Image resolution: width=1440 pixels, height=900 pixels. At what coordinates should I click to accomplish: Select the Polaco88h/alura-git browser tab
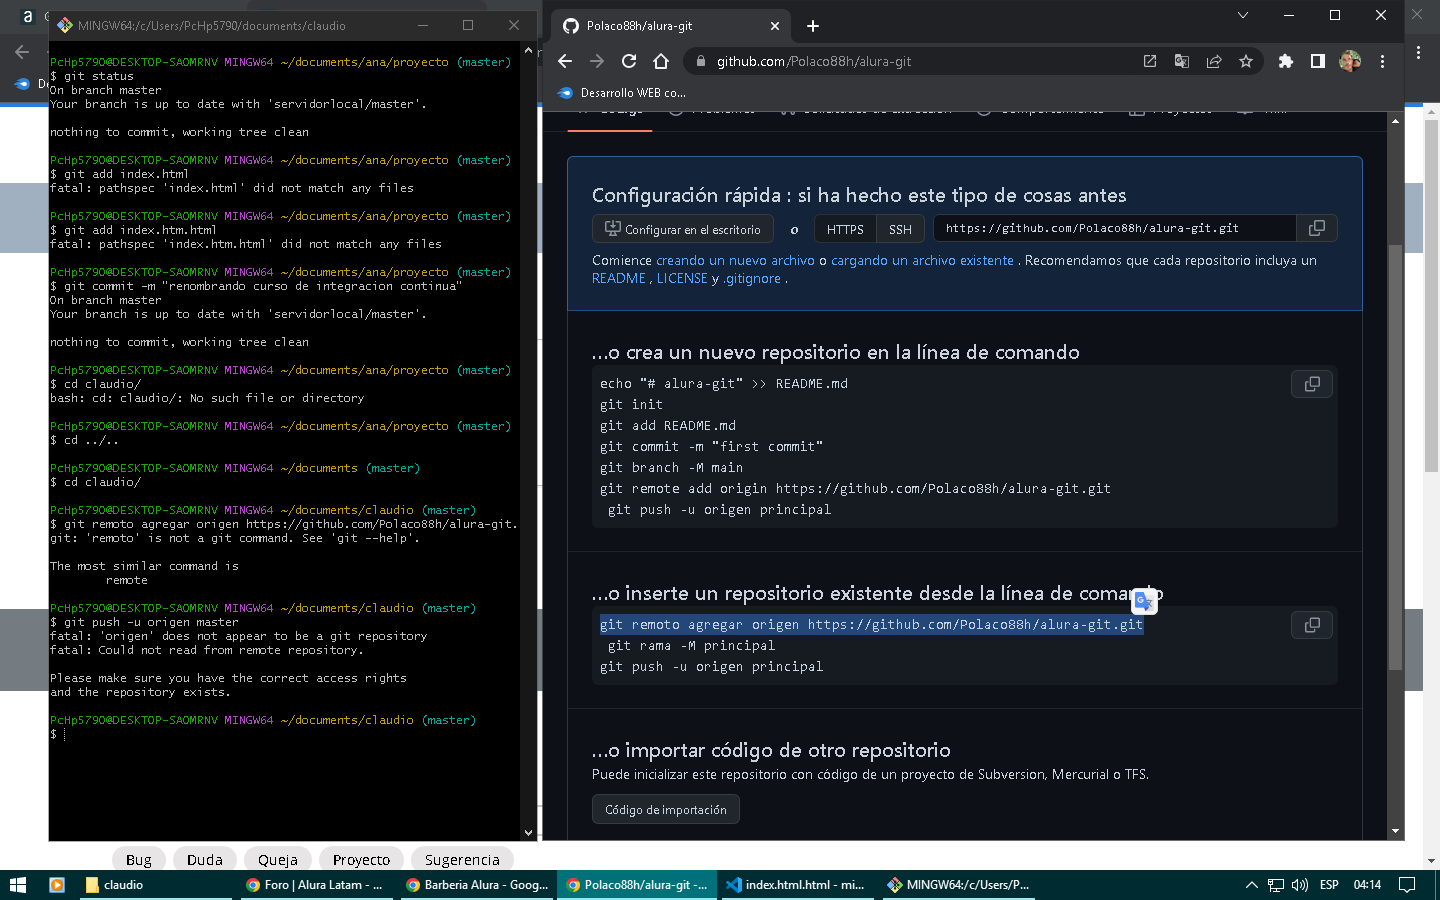670,26
